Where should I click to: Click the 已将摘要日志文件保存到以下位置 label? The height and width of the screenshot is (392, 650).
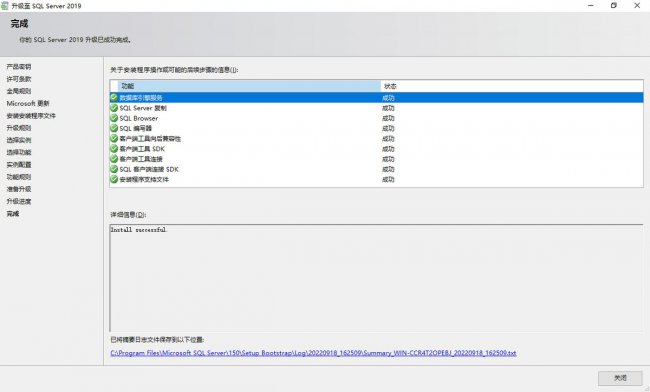157,340
